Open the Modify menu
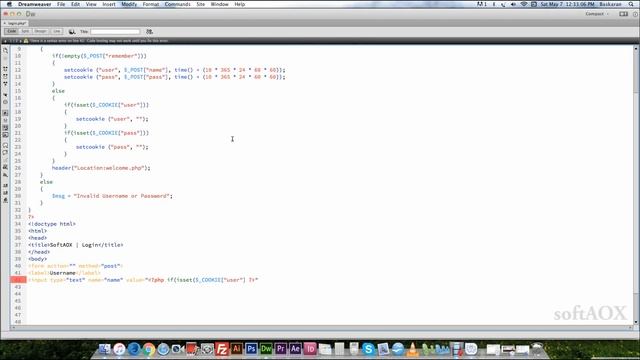This screenshot has width=640, height=360. pyautogui.click(x=129, y=4)
